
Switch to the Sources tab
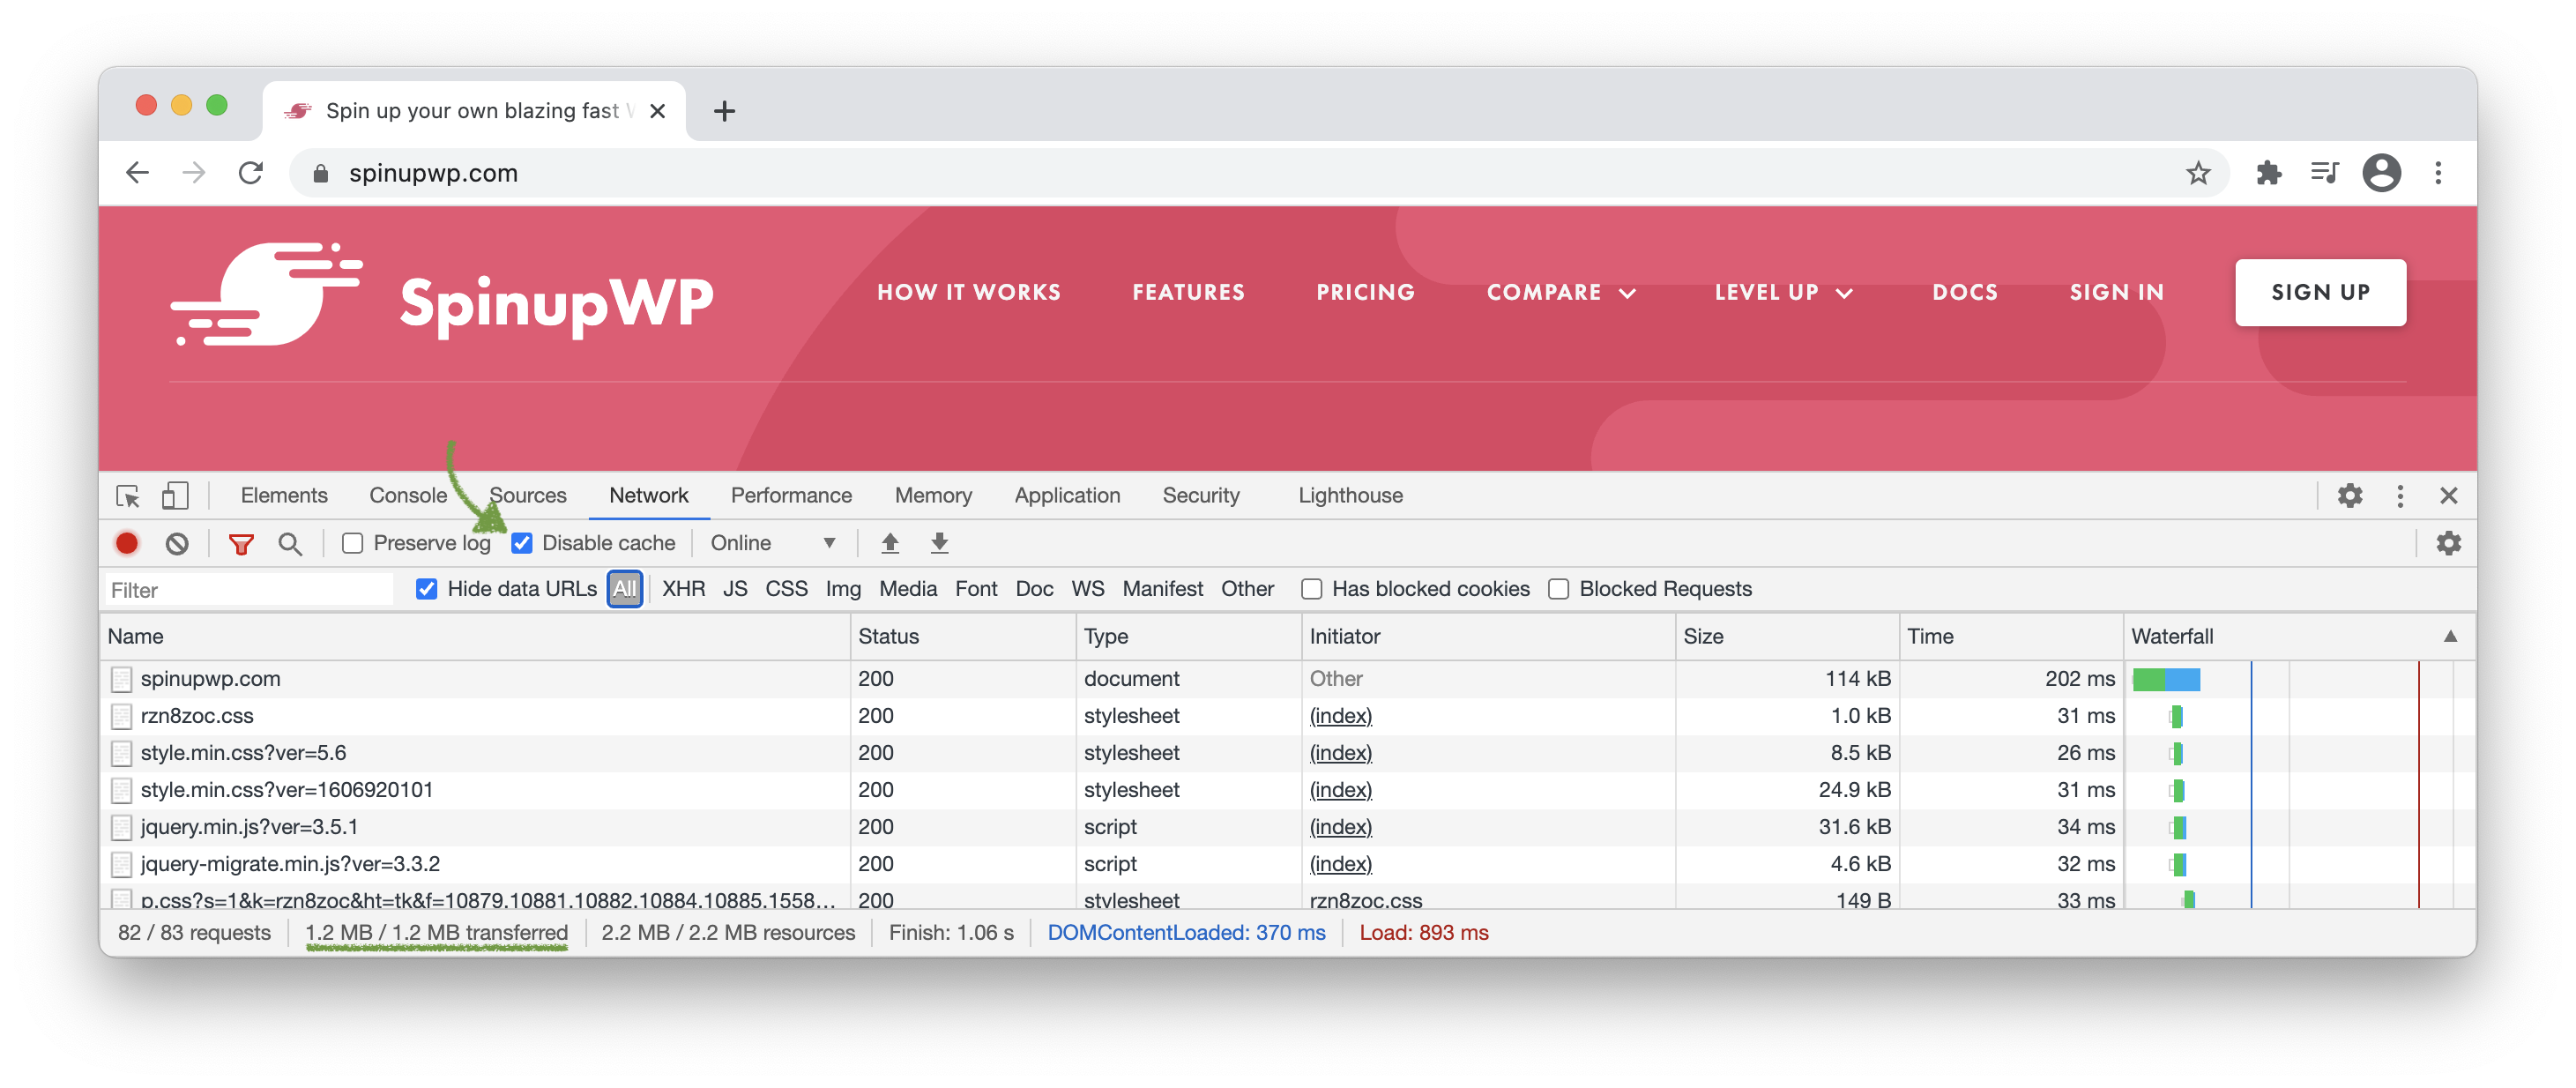[527, 496]
